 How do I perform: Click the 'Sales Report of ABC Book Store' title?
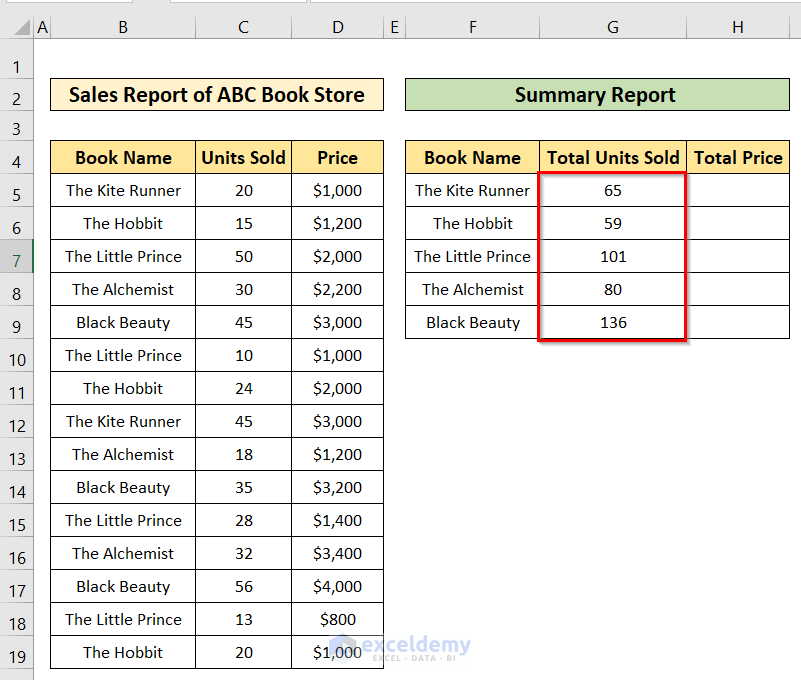tap(216, 95)
